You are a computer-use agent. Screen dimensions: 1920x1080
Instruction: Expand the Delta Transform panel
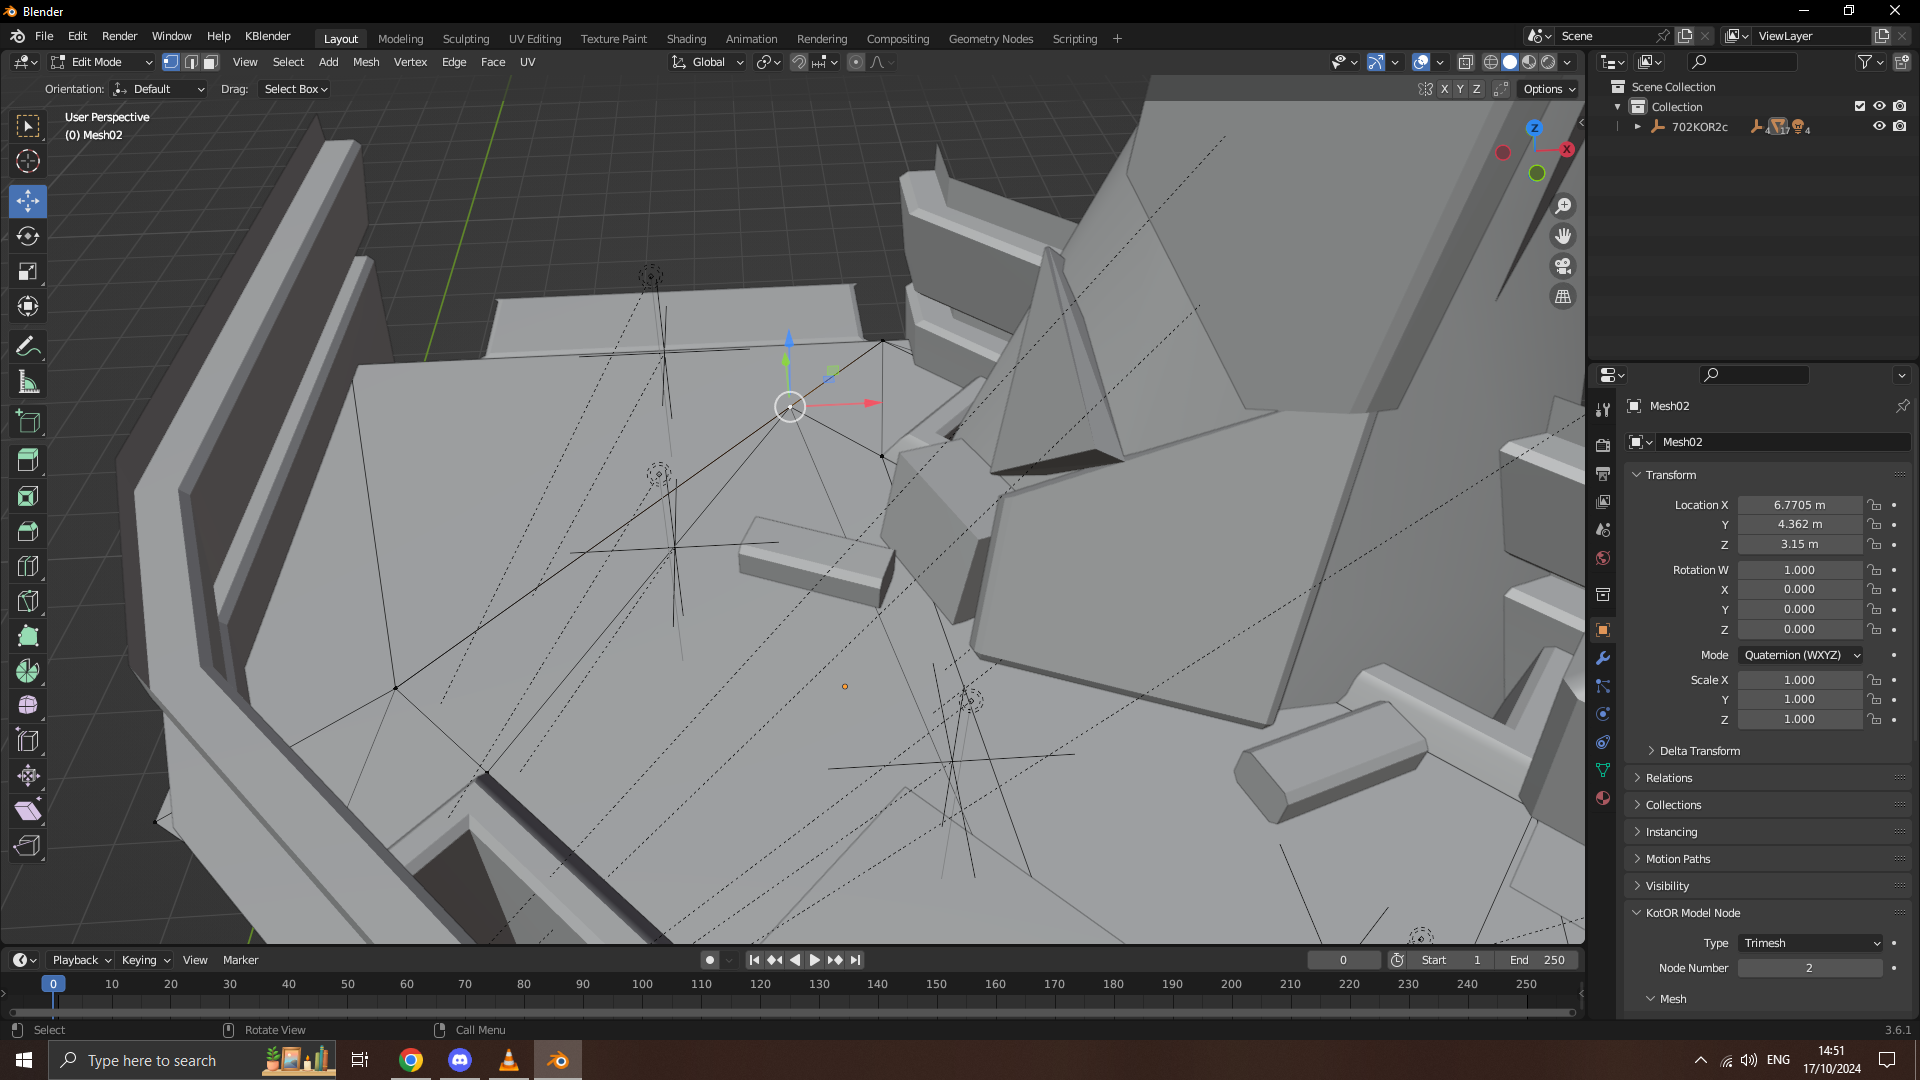coord(1700,751)
